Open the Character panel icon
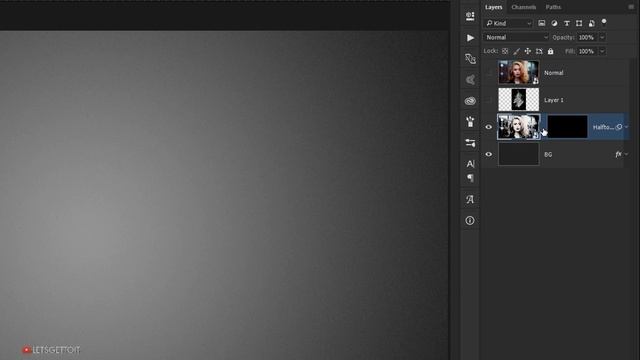 click(470, 164)
